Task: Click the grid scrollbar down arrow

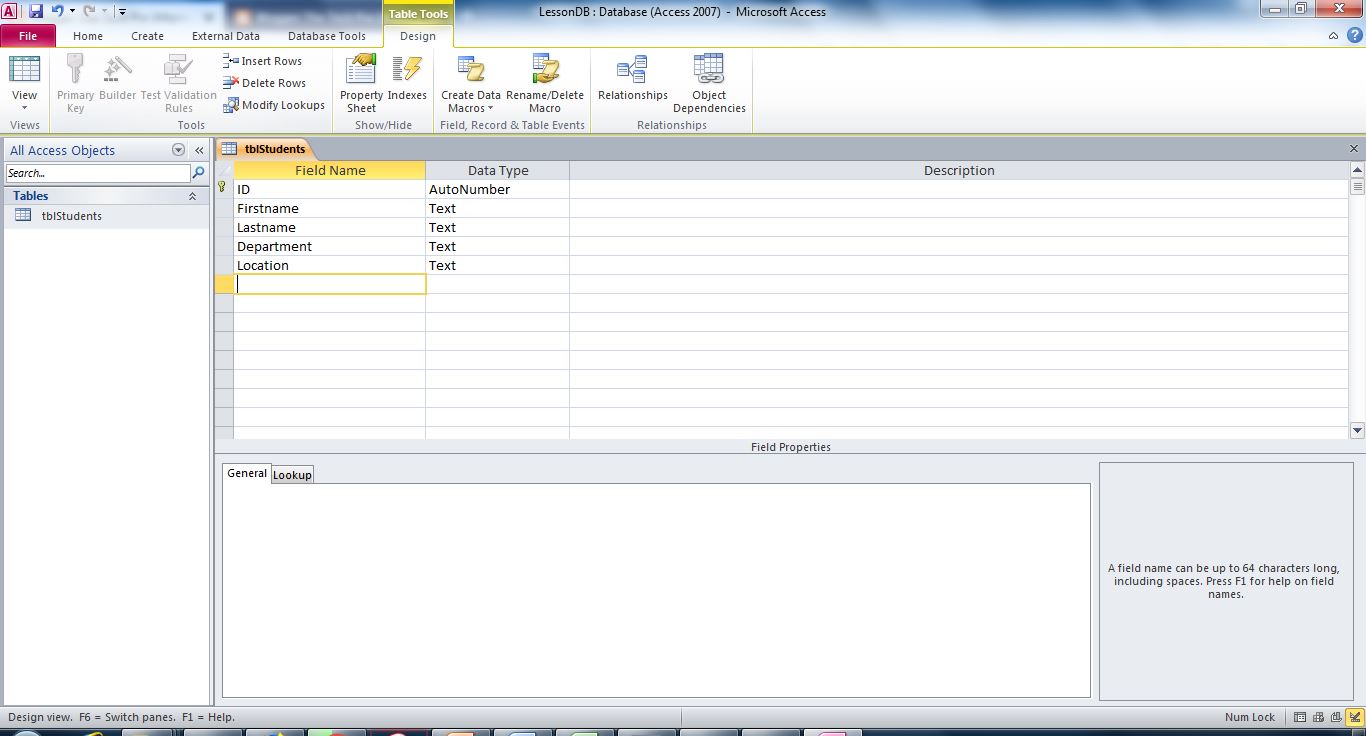Action: tap(1357, 430)
